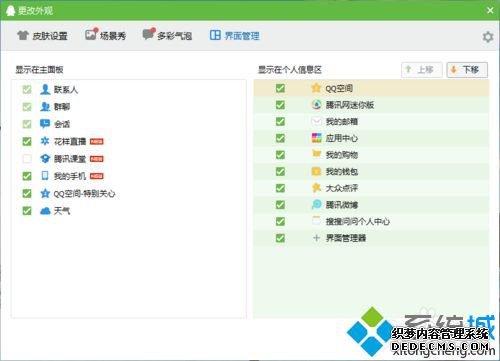Click the 群聊 group icon

click(x=45, y=107)
